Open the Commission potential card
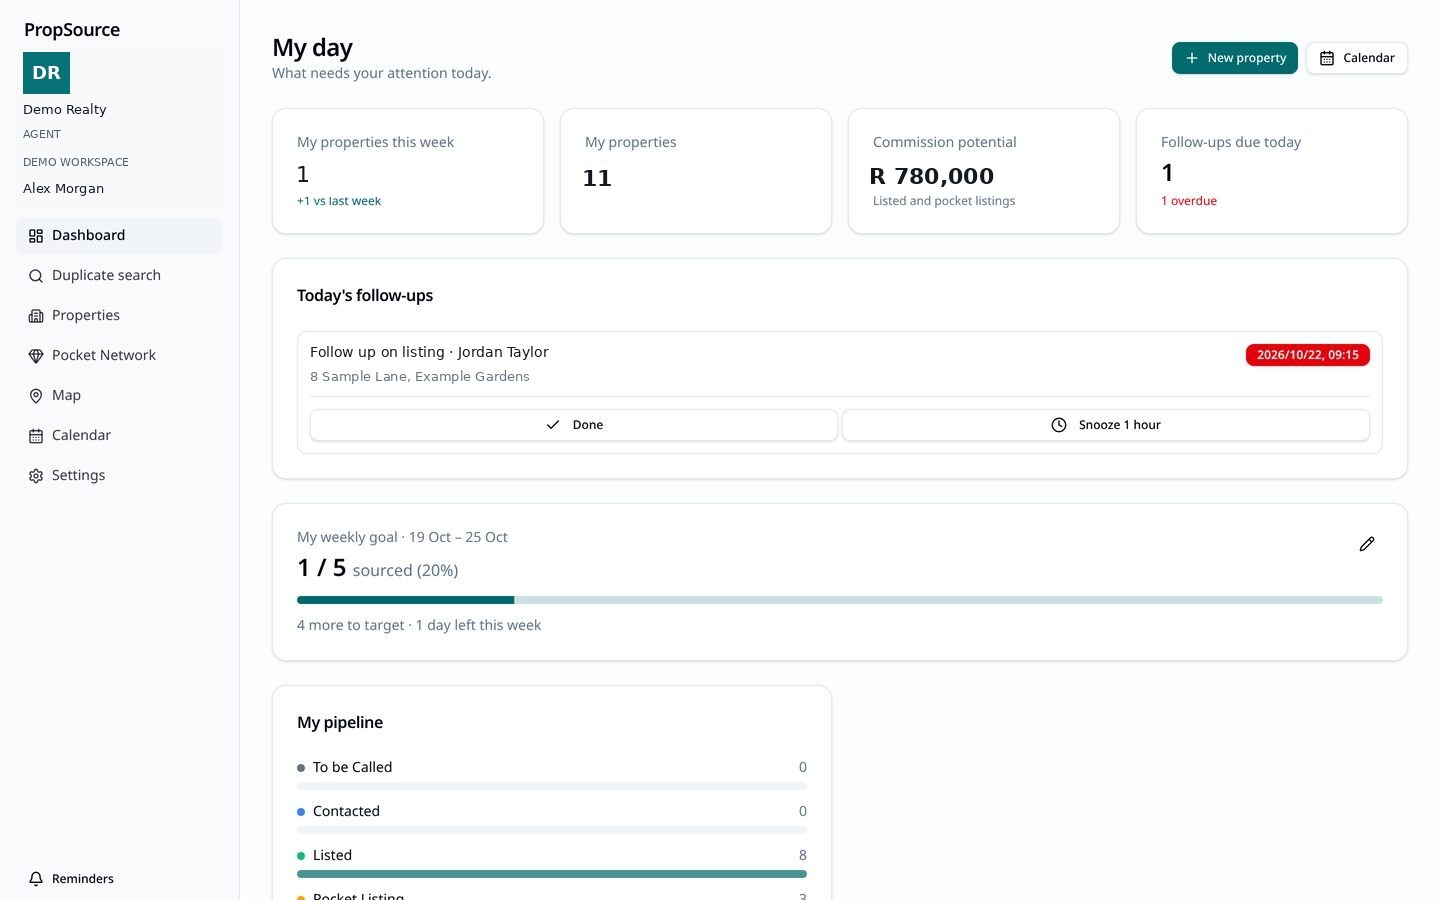1440x900 pixels. coord(984,171)
